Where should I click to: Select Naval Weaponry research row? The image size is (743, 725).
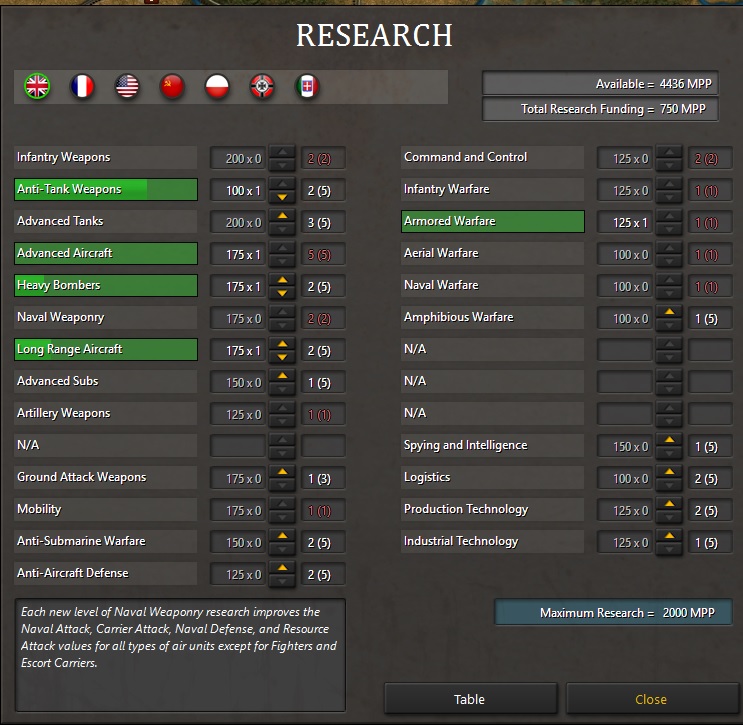[105, 317]
